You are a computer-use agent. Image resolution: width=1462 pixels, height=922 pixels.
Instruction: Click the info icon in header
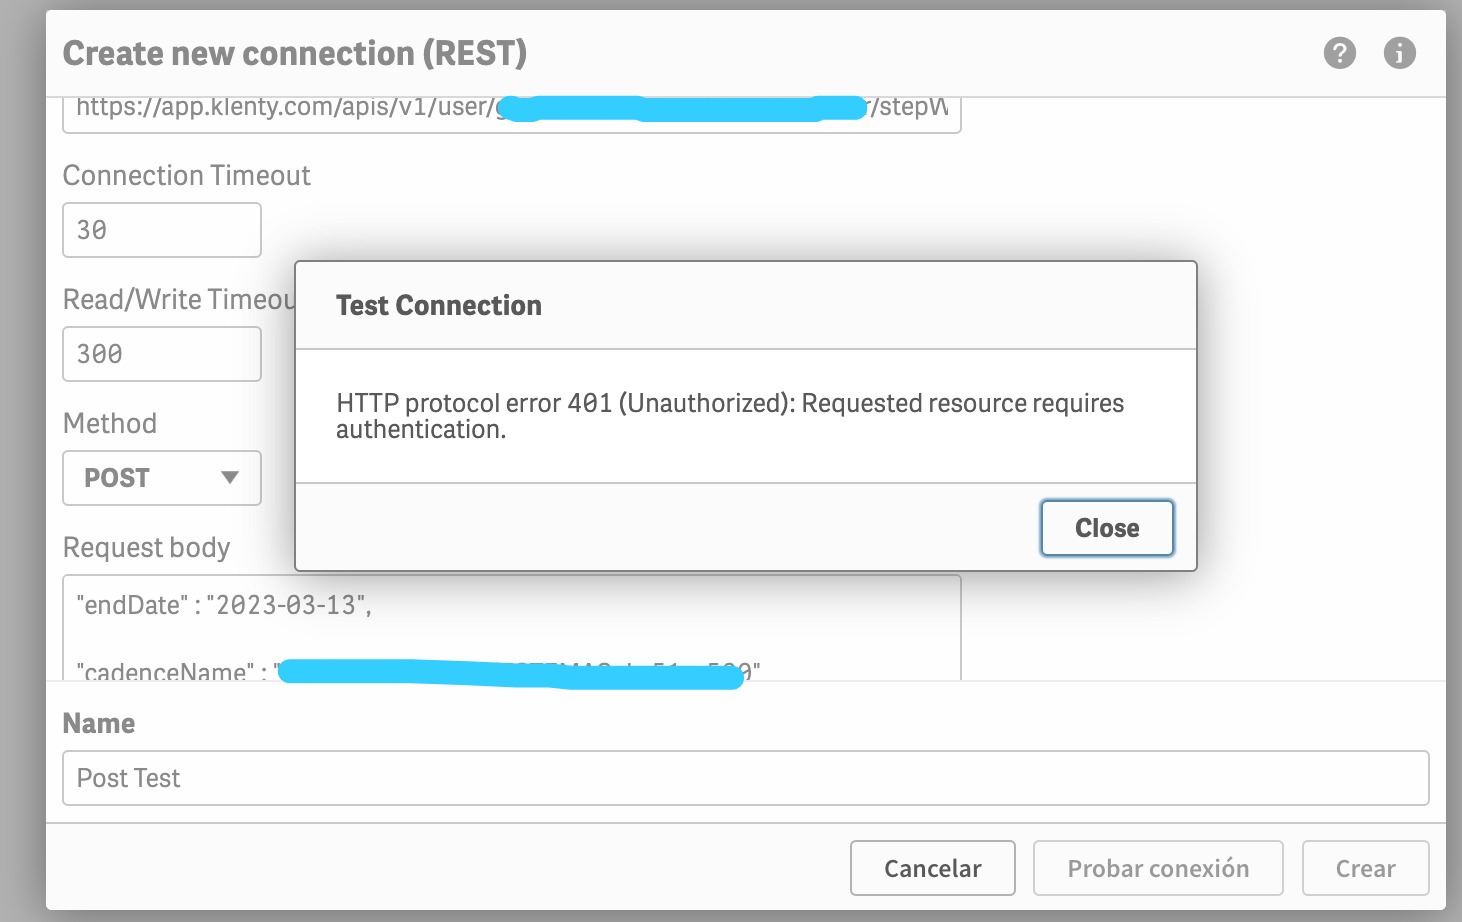(1399, 53)
